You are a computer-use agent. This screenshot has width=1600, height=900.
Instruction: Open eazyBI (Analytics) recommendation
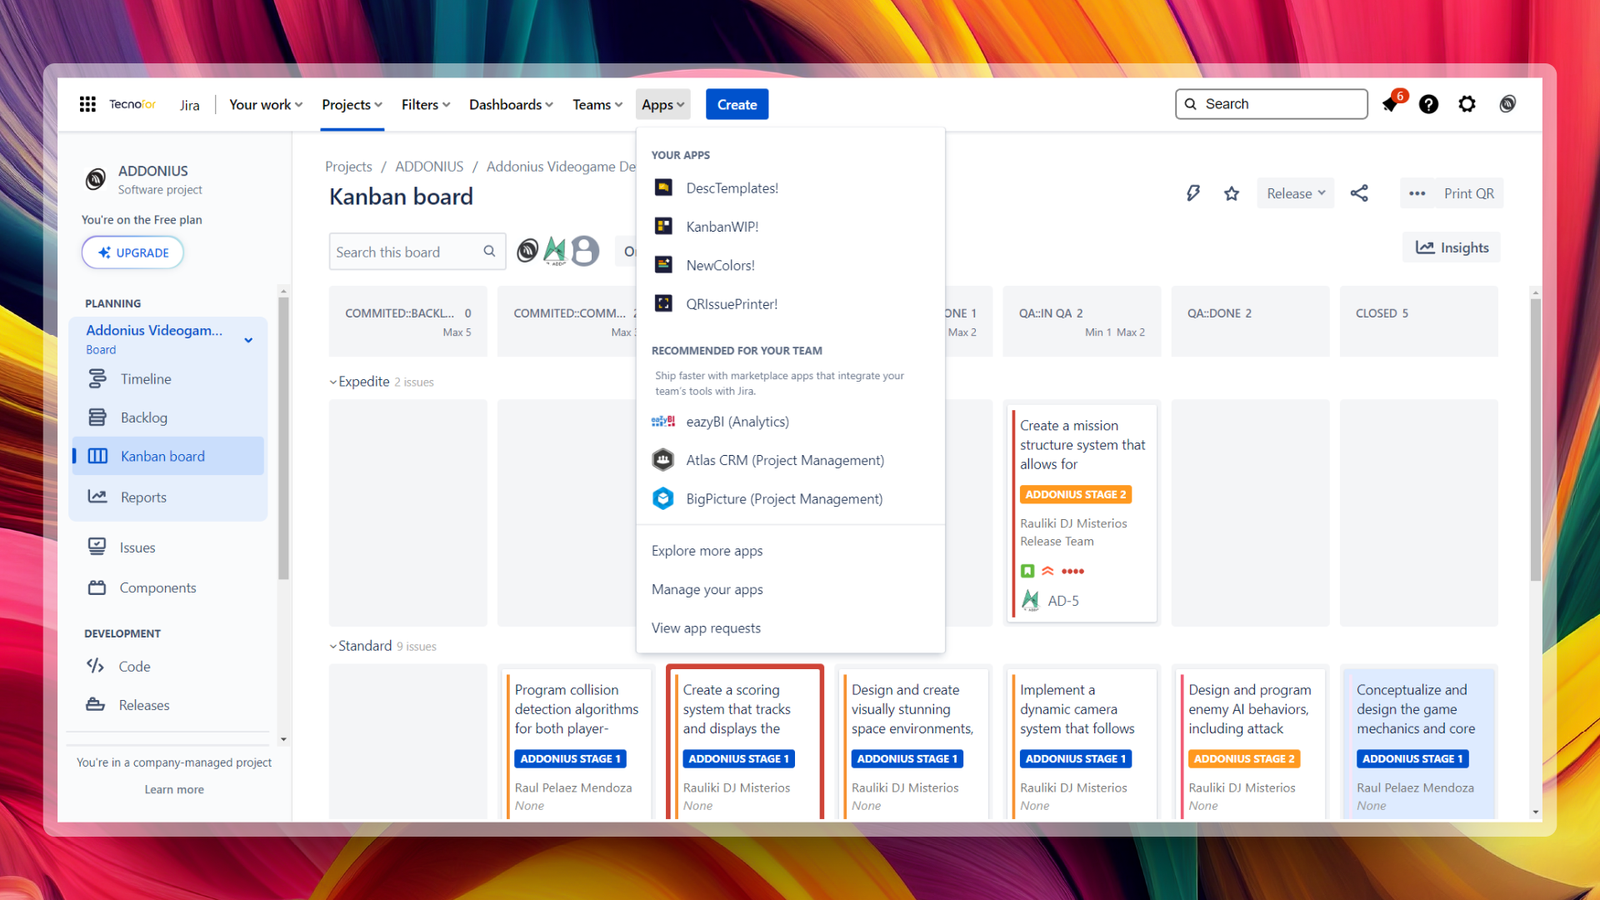pos(790,422)
